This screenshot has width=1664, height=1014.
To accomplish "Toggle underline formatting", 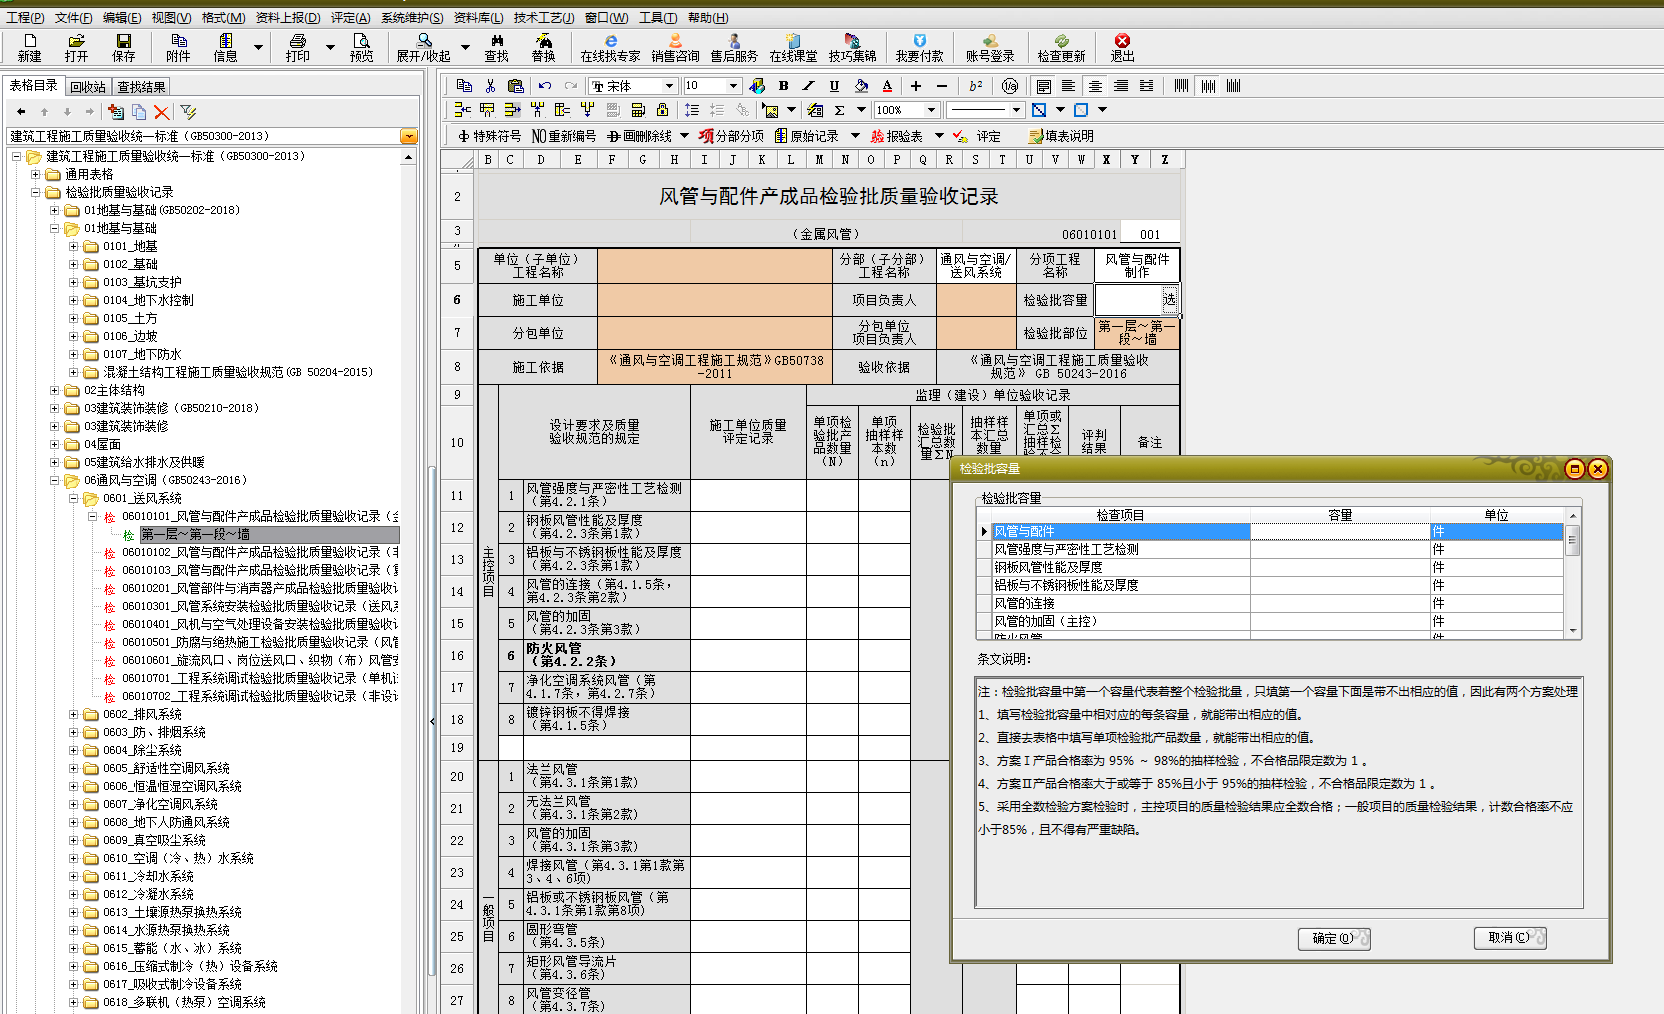I will [x=834, y=86].
